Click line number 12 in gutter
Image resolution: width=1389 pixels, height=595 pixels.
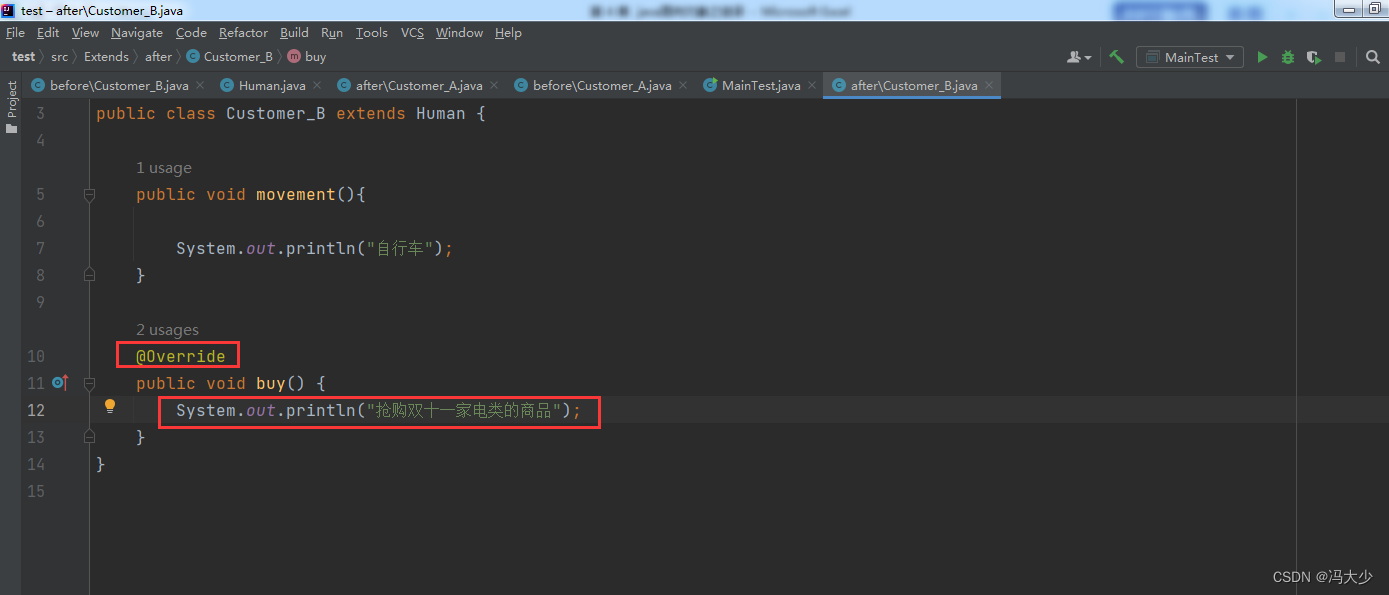click(36, 410)
